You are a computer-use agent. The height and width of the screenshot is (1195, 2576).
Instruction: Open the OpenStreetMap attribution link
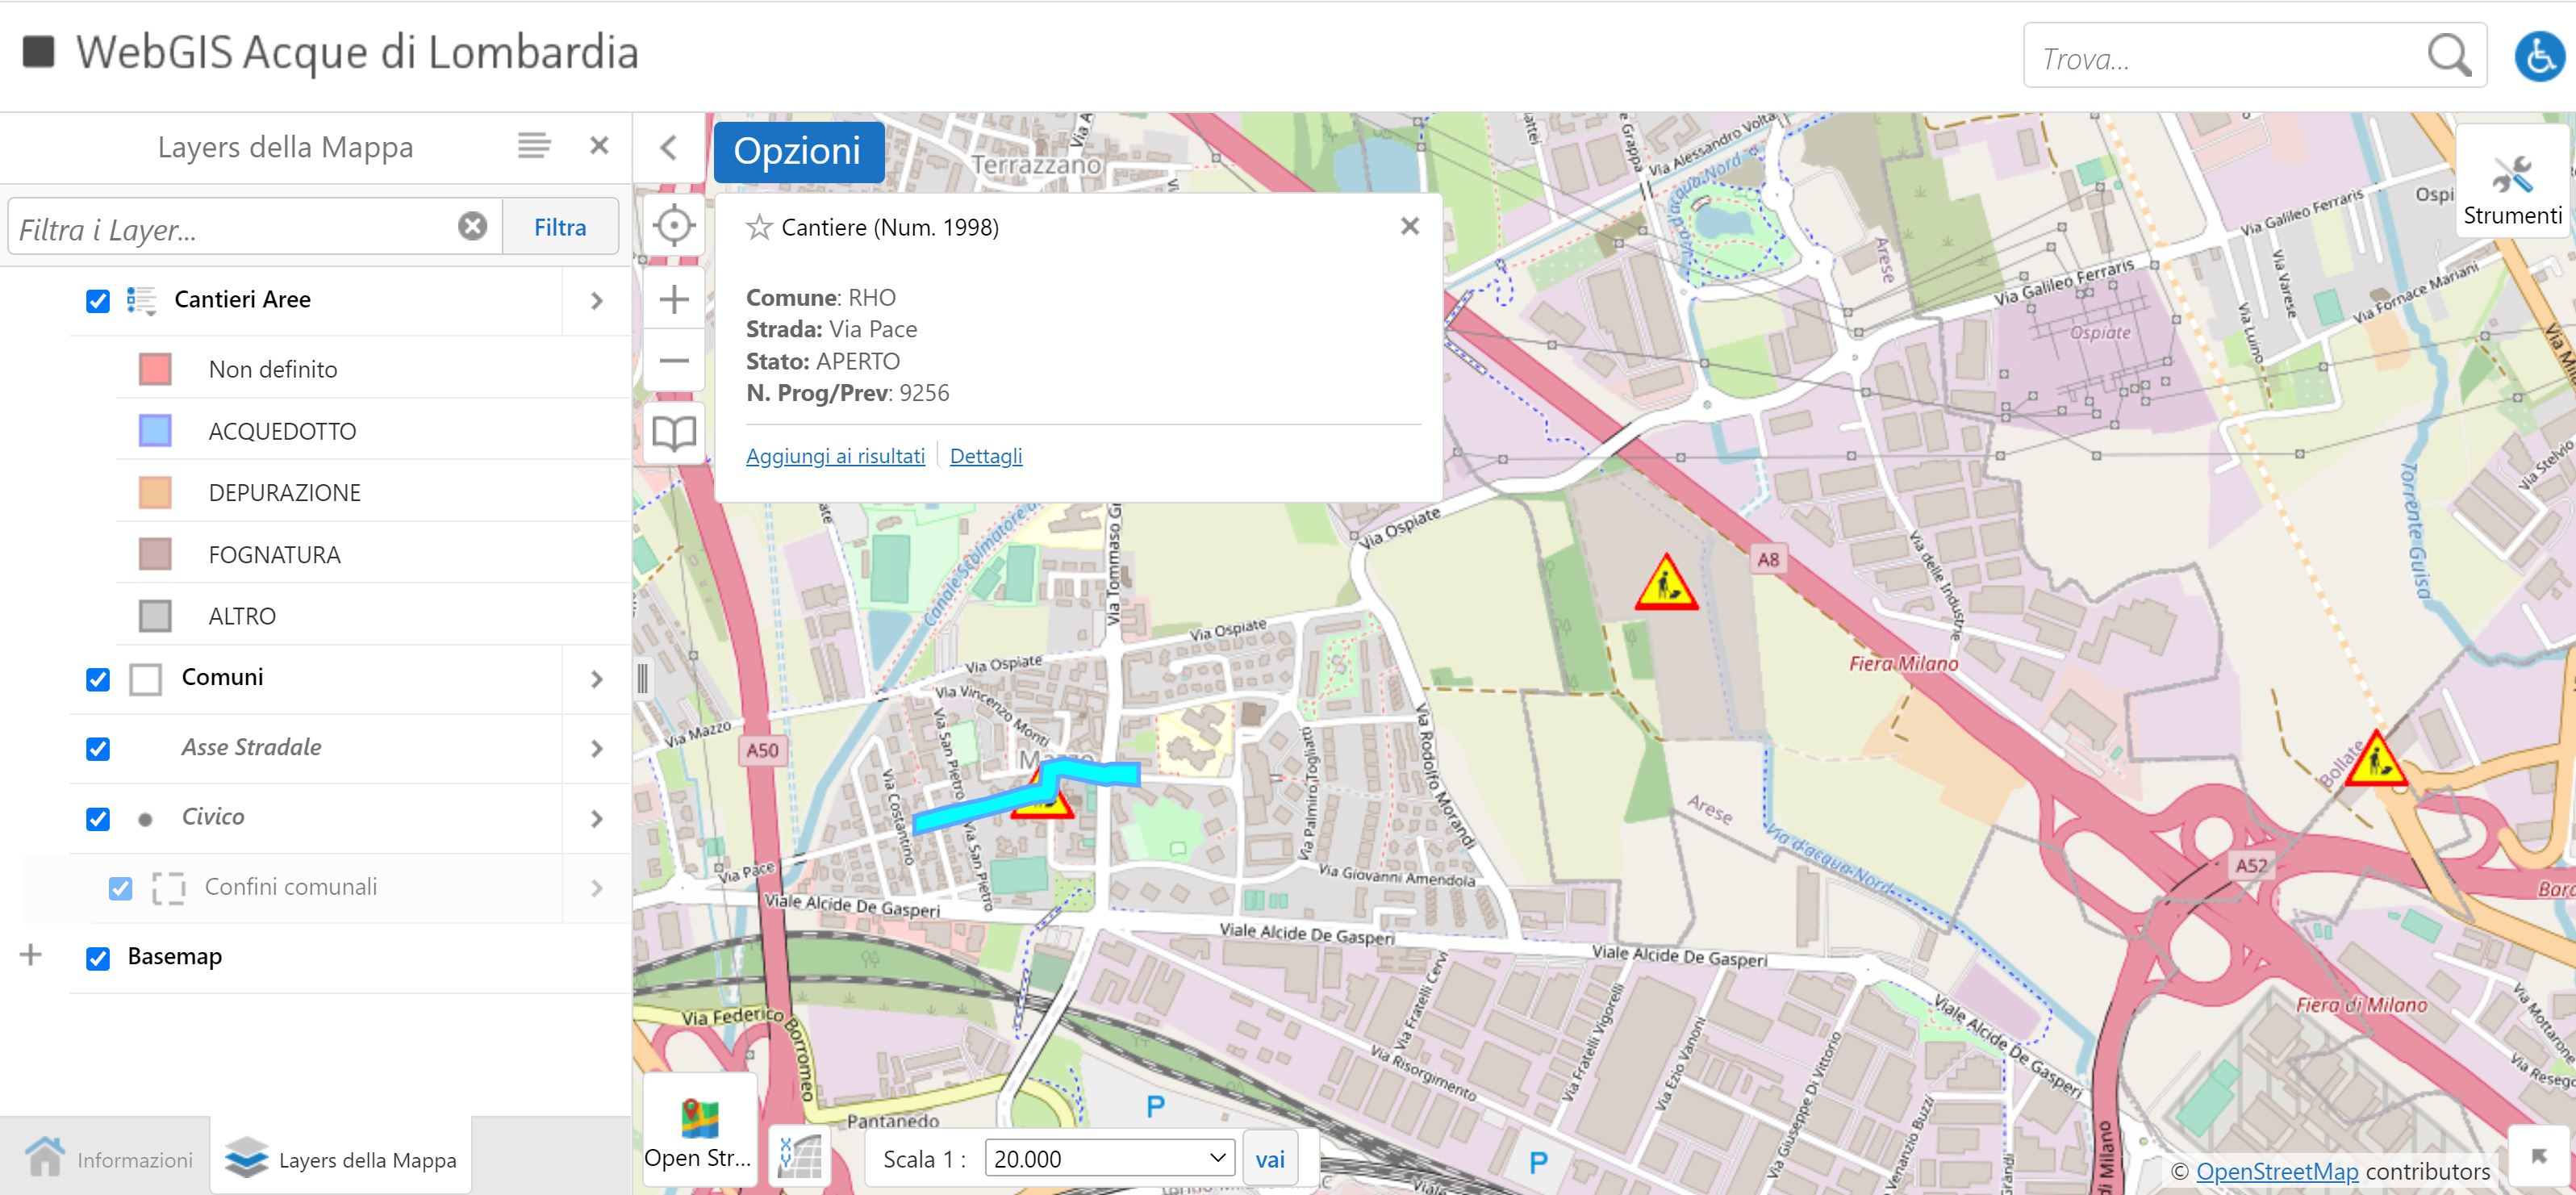click(2277, 1171)
